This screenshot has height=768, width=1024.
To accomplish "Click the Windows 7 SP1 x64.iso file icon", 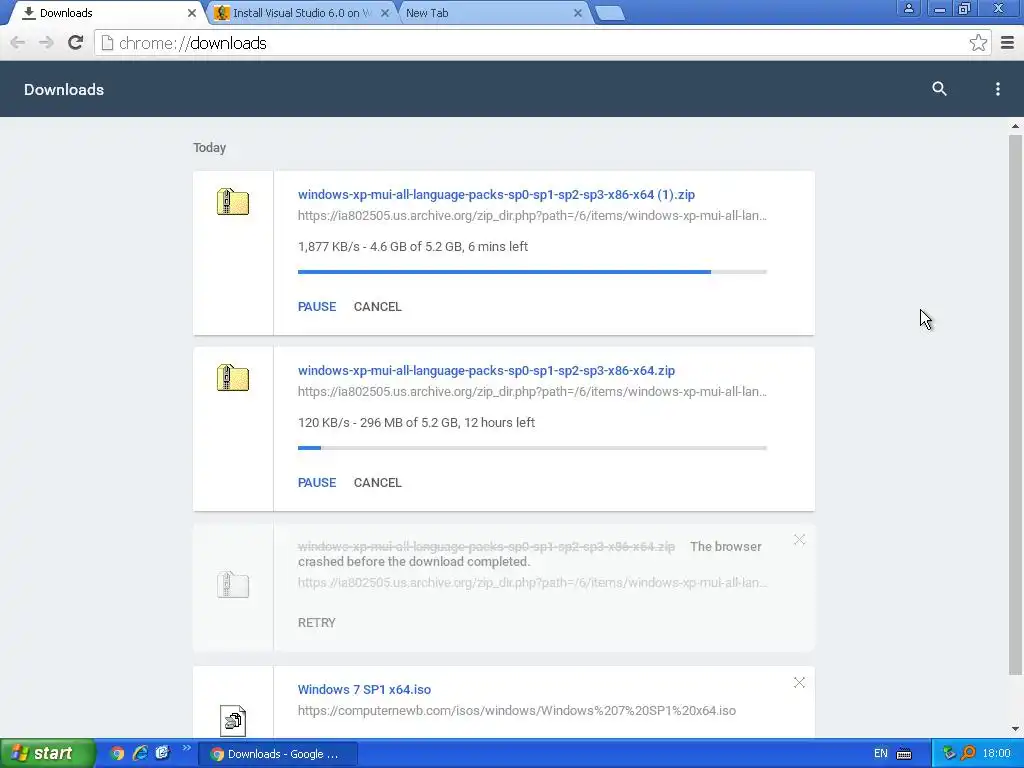I will click(233, 720).
